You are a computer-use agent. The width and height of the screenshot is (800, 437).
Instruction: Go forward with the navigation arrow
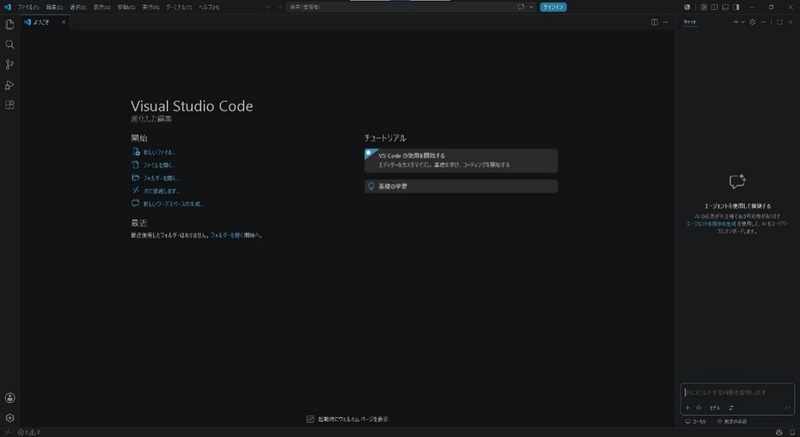coord(280,7)
